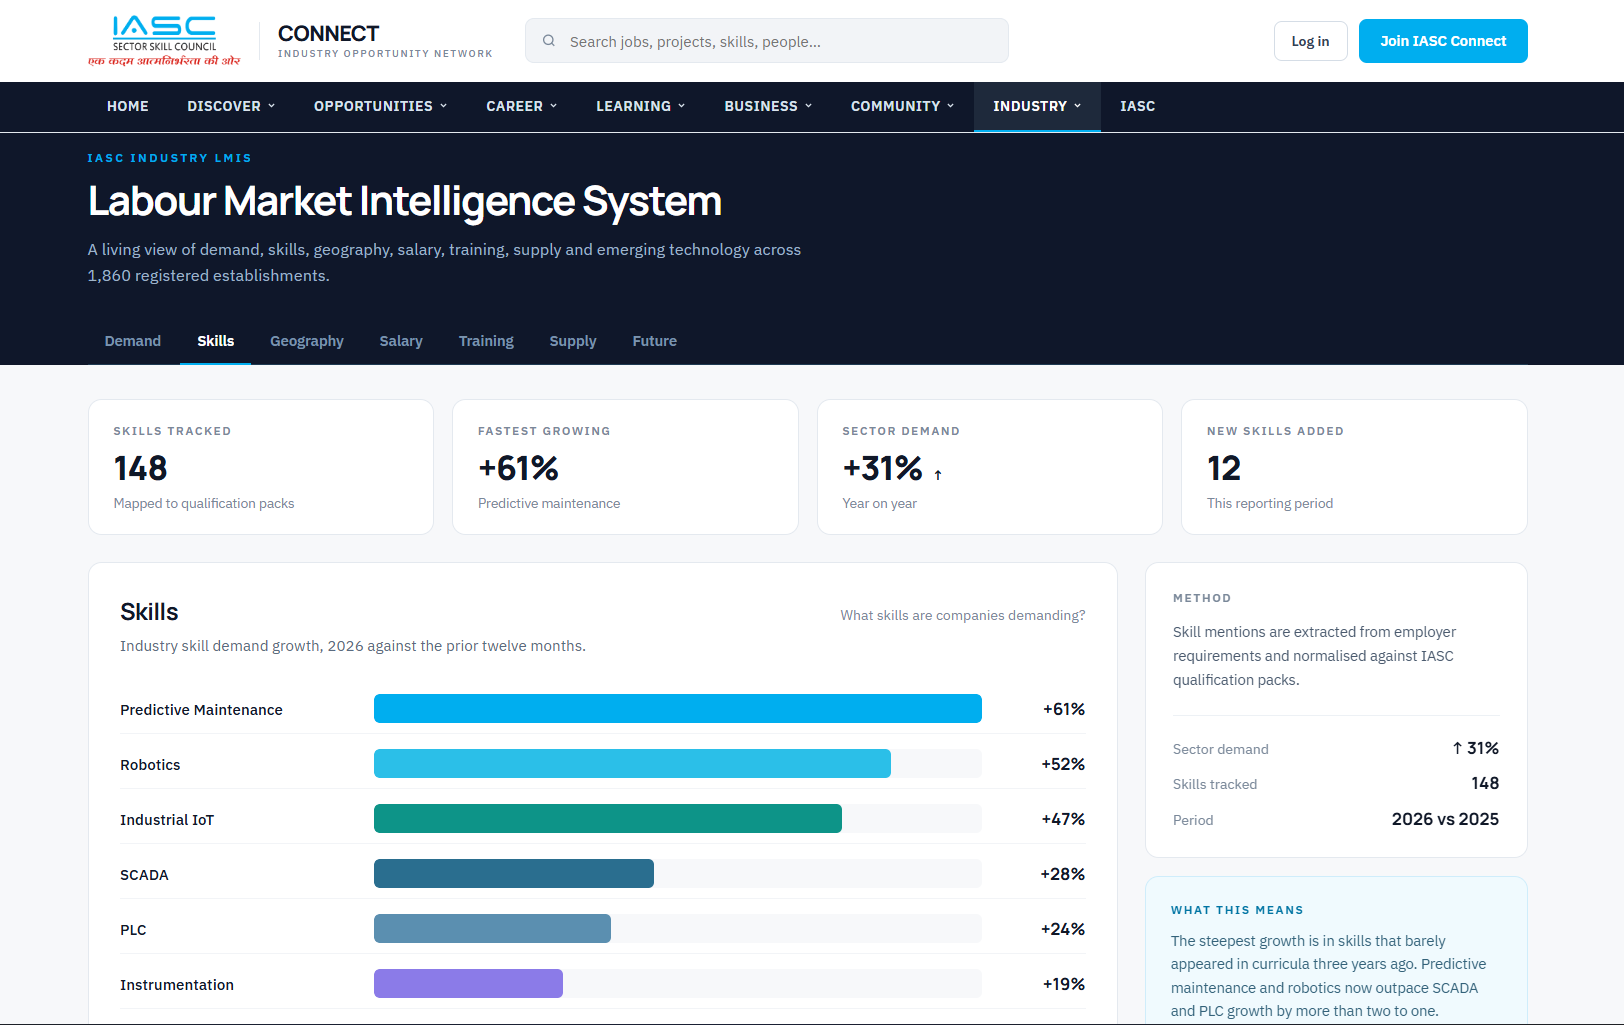Click the '+52%' Robotics value
This screenshot has height=1025, width=1624.
(x=1063, y=764)
